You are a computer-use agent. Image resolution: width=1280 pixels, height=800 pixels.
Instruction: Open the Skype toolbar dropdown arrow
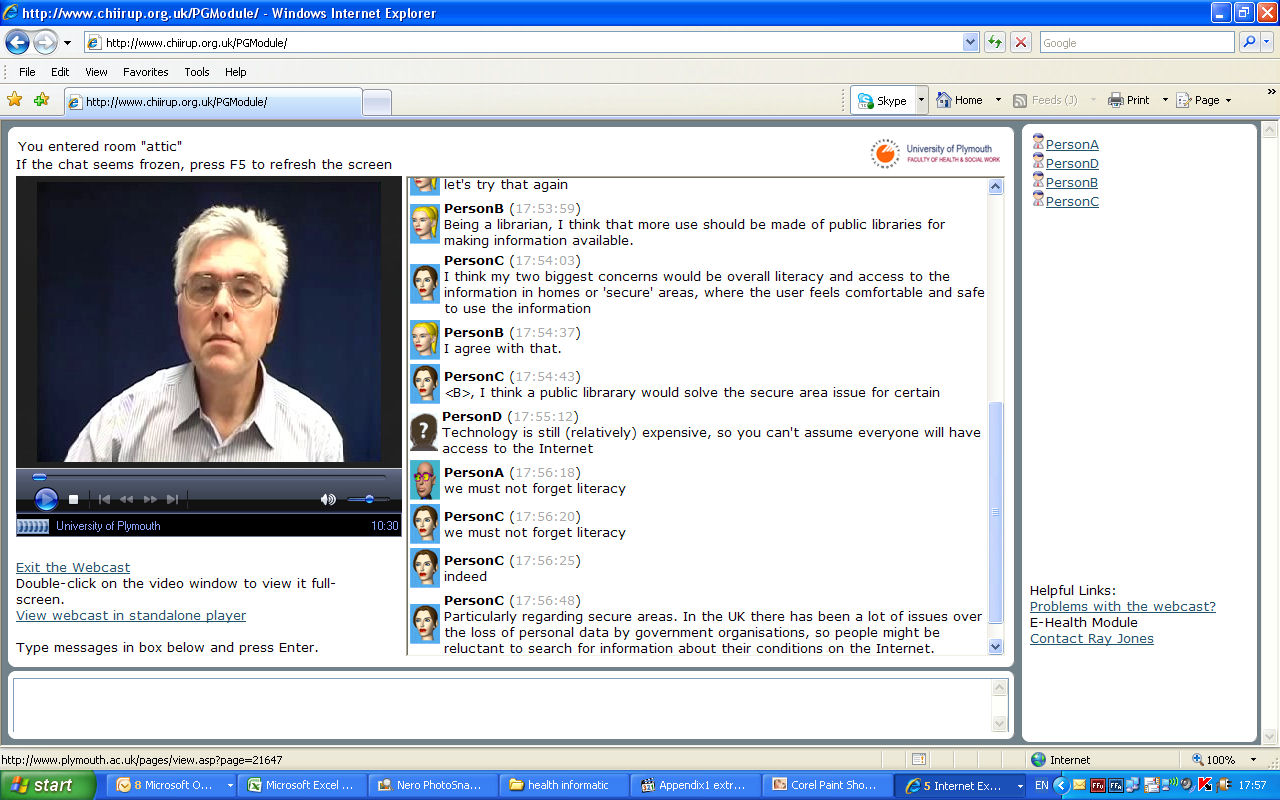[921, 100]
